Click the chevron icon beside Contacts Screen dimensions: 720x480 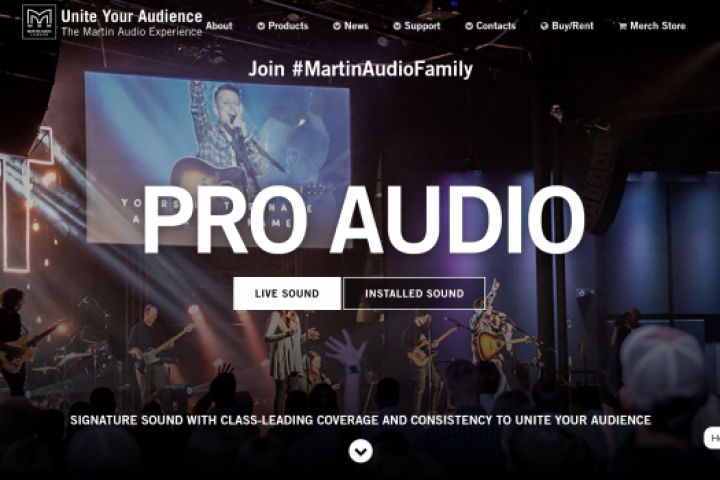click(x=469, y=26)
